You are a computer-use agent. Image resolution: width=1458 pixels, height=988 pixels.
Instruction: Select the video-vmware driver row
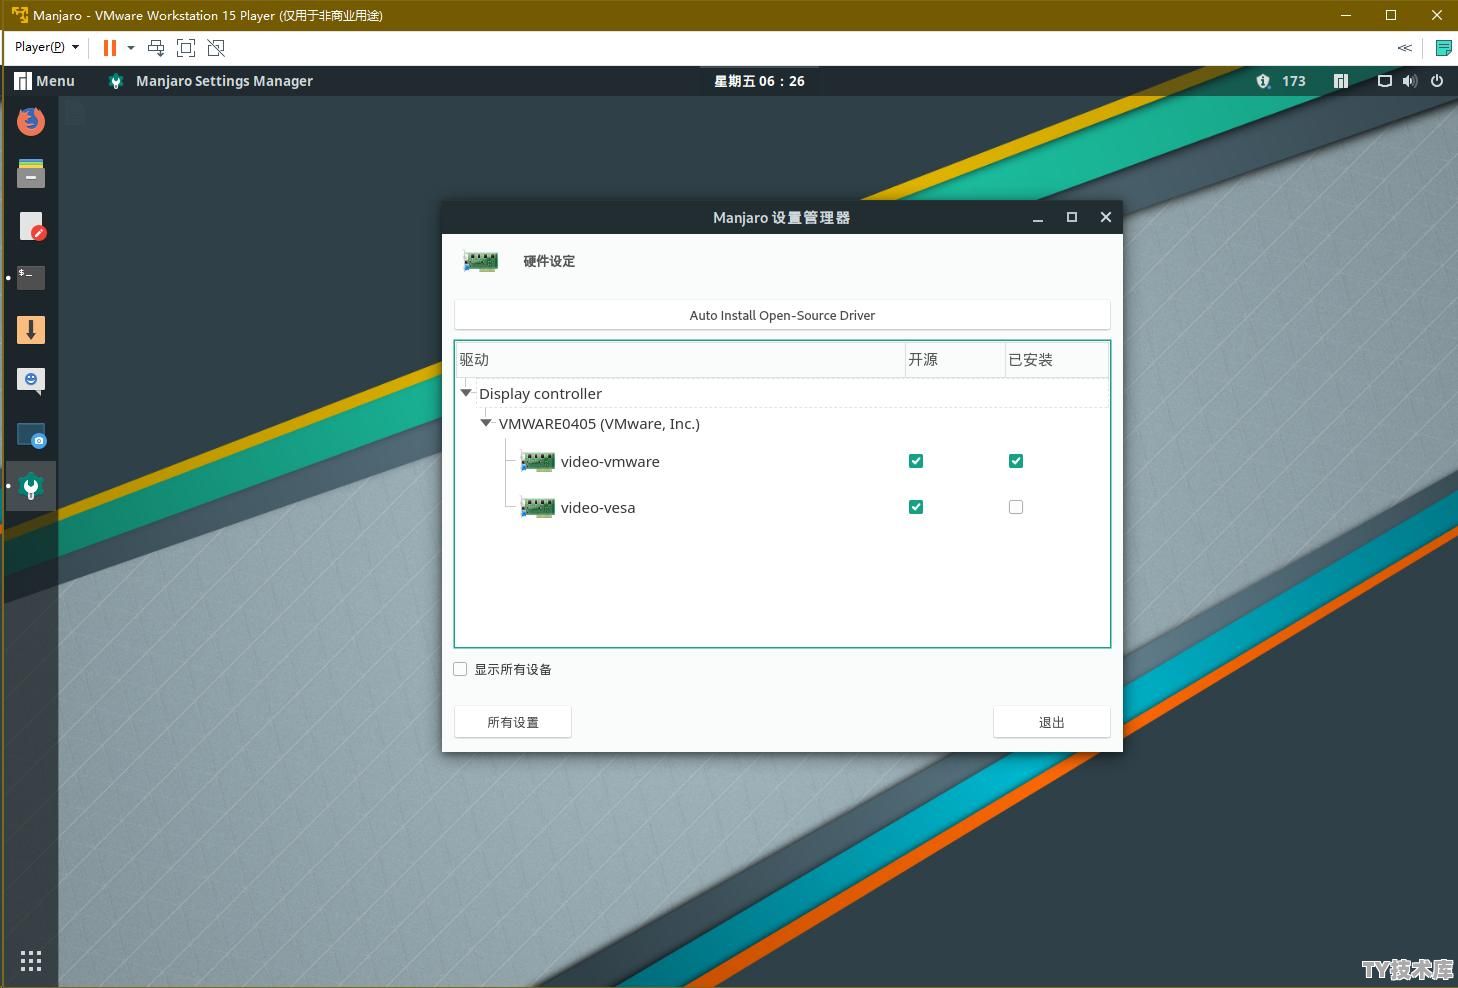tap(782, 461)
